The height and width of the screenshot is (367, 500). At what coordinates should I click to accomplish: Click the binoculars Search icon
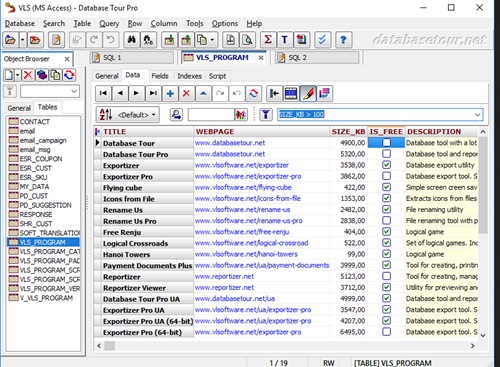[x=131, y=40]
